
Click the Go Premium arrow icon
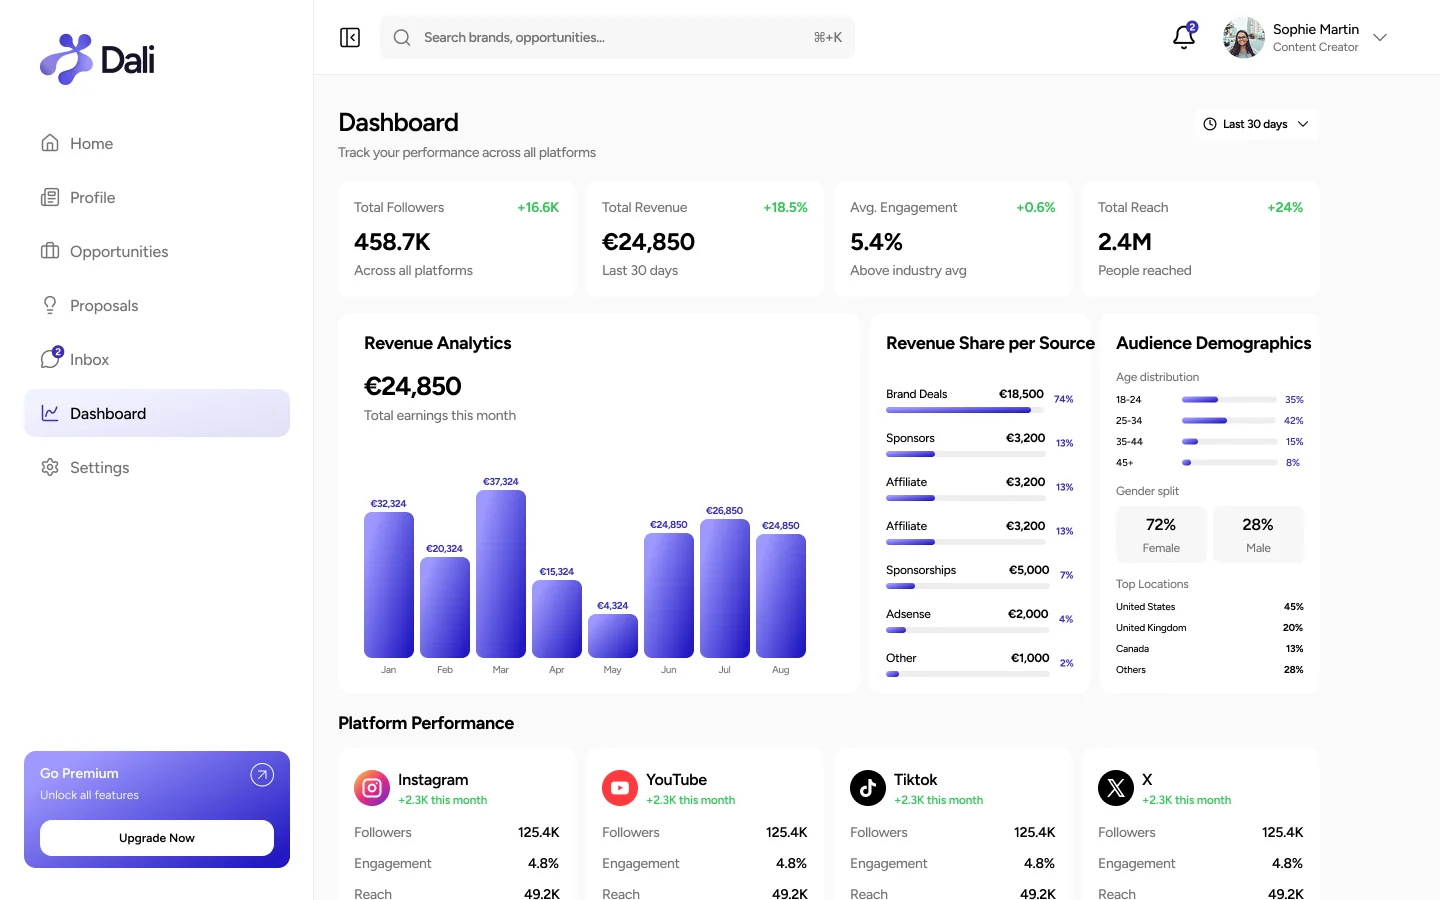(x=262, y=775)
